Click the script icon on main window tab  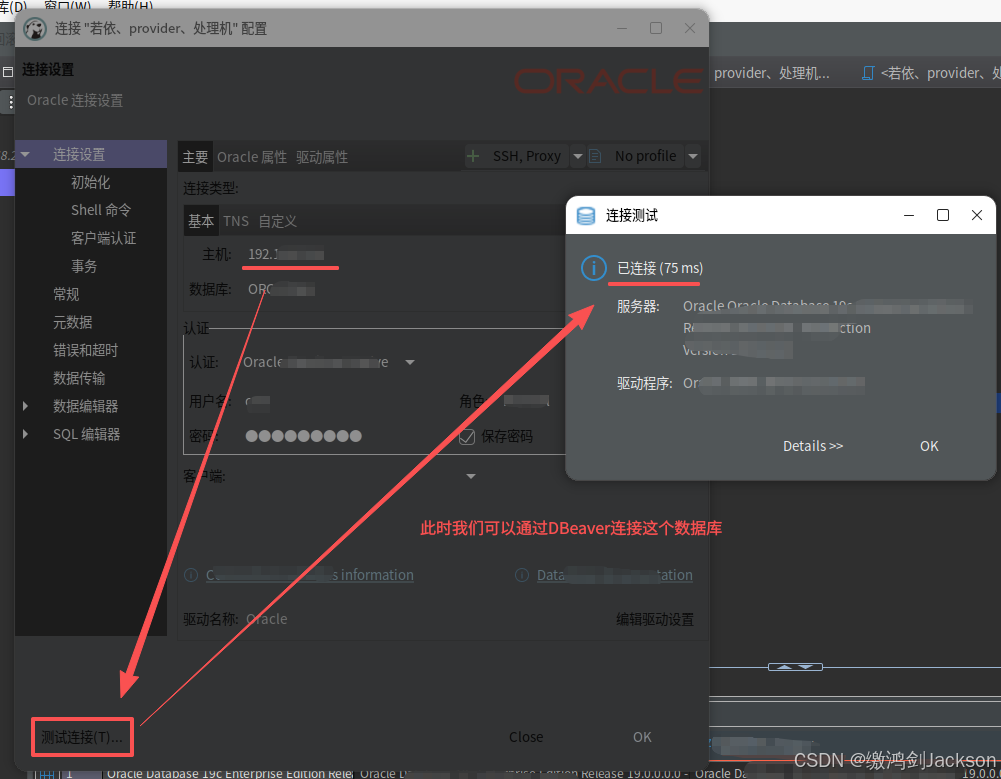[x=868, y=73]
